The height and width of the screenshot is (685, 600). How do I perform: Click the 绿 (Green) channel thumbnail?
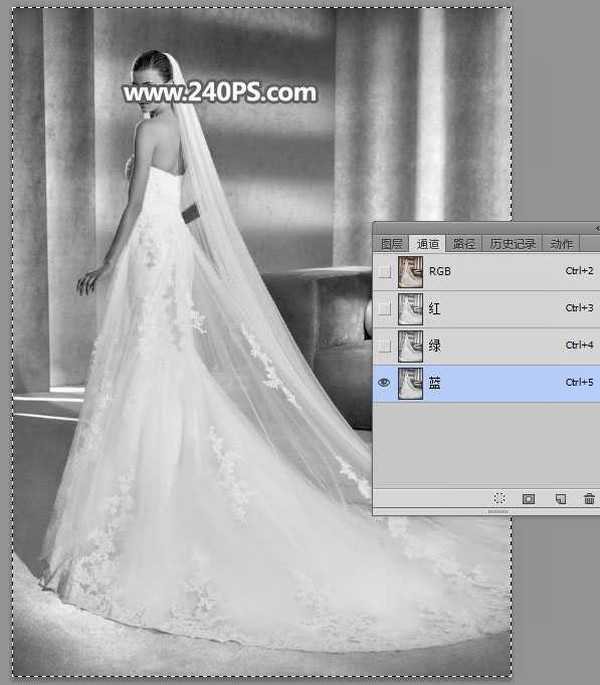[410, 346]
